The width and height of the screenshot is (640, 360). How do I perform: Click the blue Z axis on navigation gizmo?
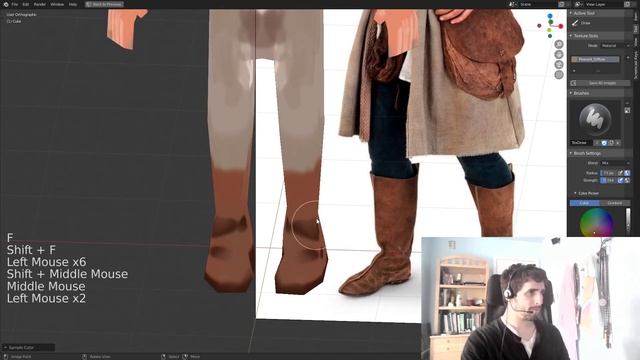550,16
